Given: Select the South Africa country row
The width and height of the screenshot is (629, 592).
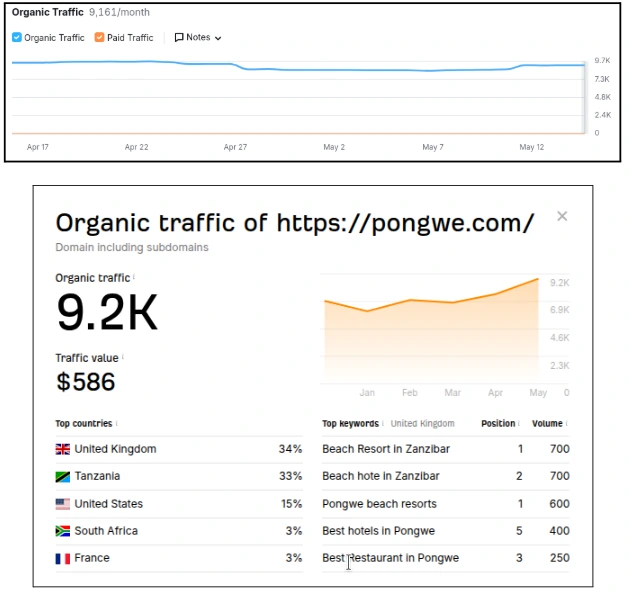Looking at the screenshot, I should click(179, 531).
